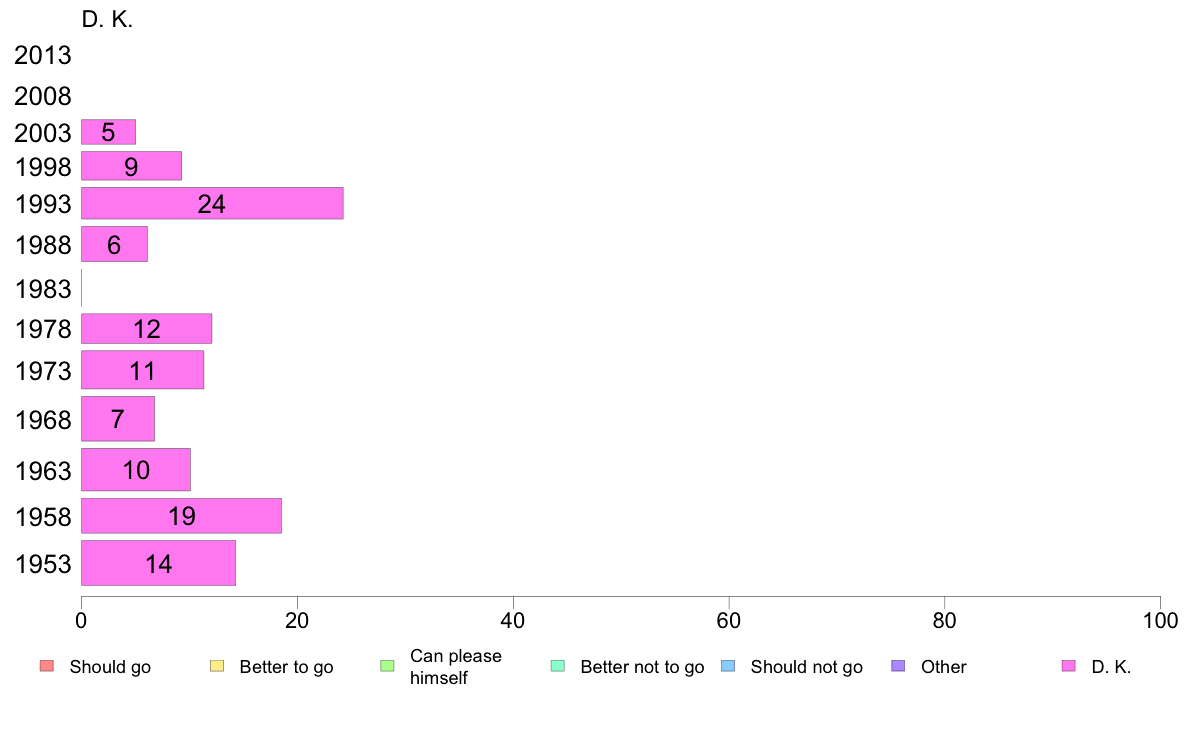
Task: Click the pink D. K. legend swatch
Action: pyautogui.click(x=1068, y=666)
